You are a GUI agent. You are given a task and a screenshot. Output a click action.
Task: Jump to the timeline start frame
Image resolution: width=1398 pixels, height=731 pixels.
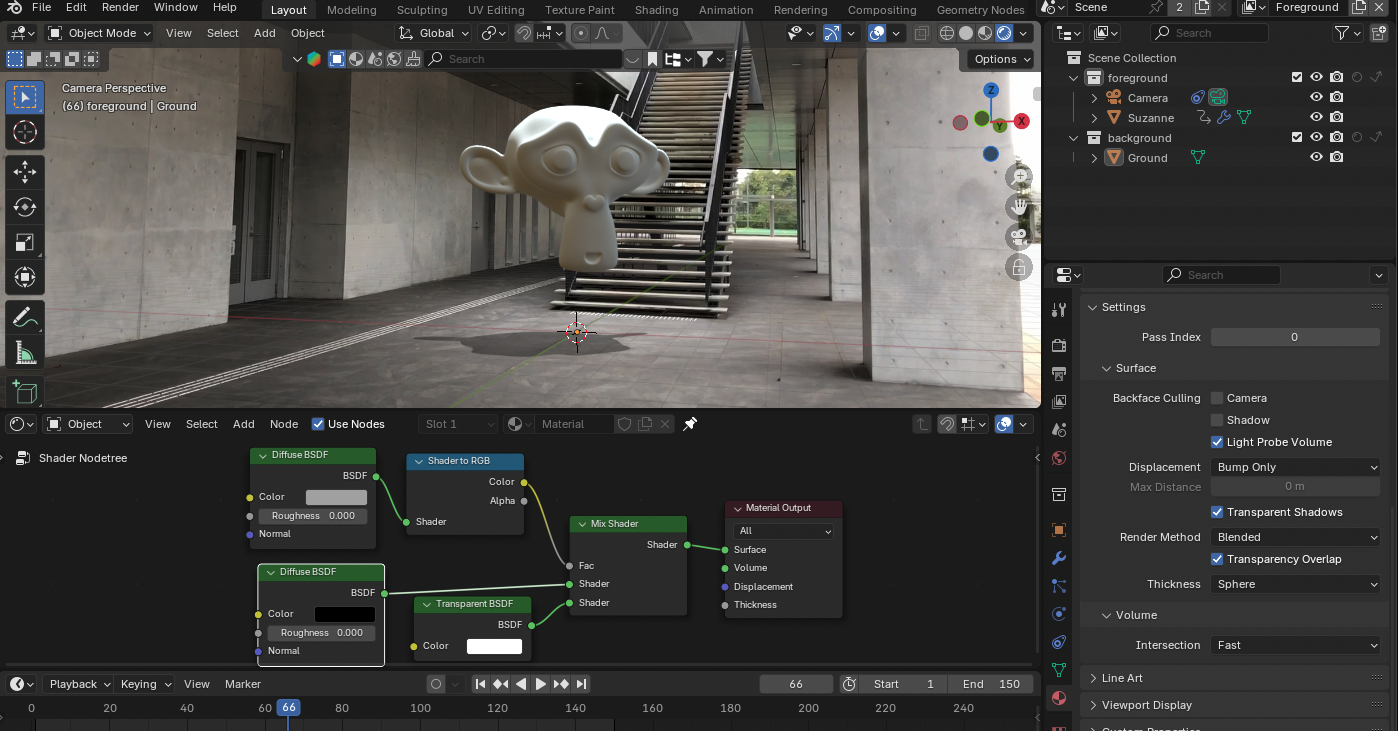coord(481,684)
